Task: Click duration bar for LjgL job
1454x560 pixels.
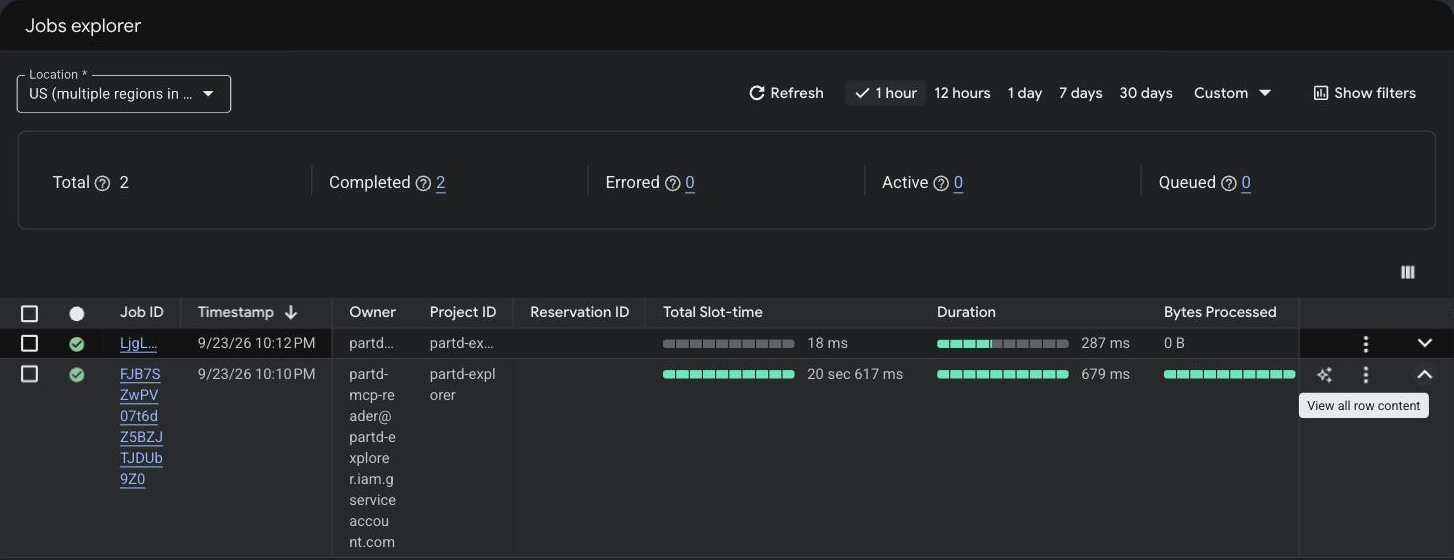Action: click(x=1003, y=344)
